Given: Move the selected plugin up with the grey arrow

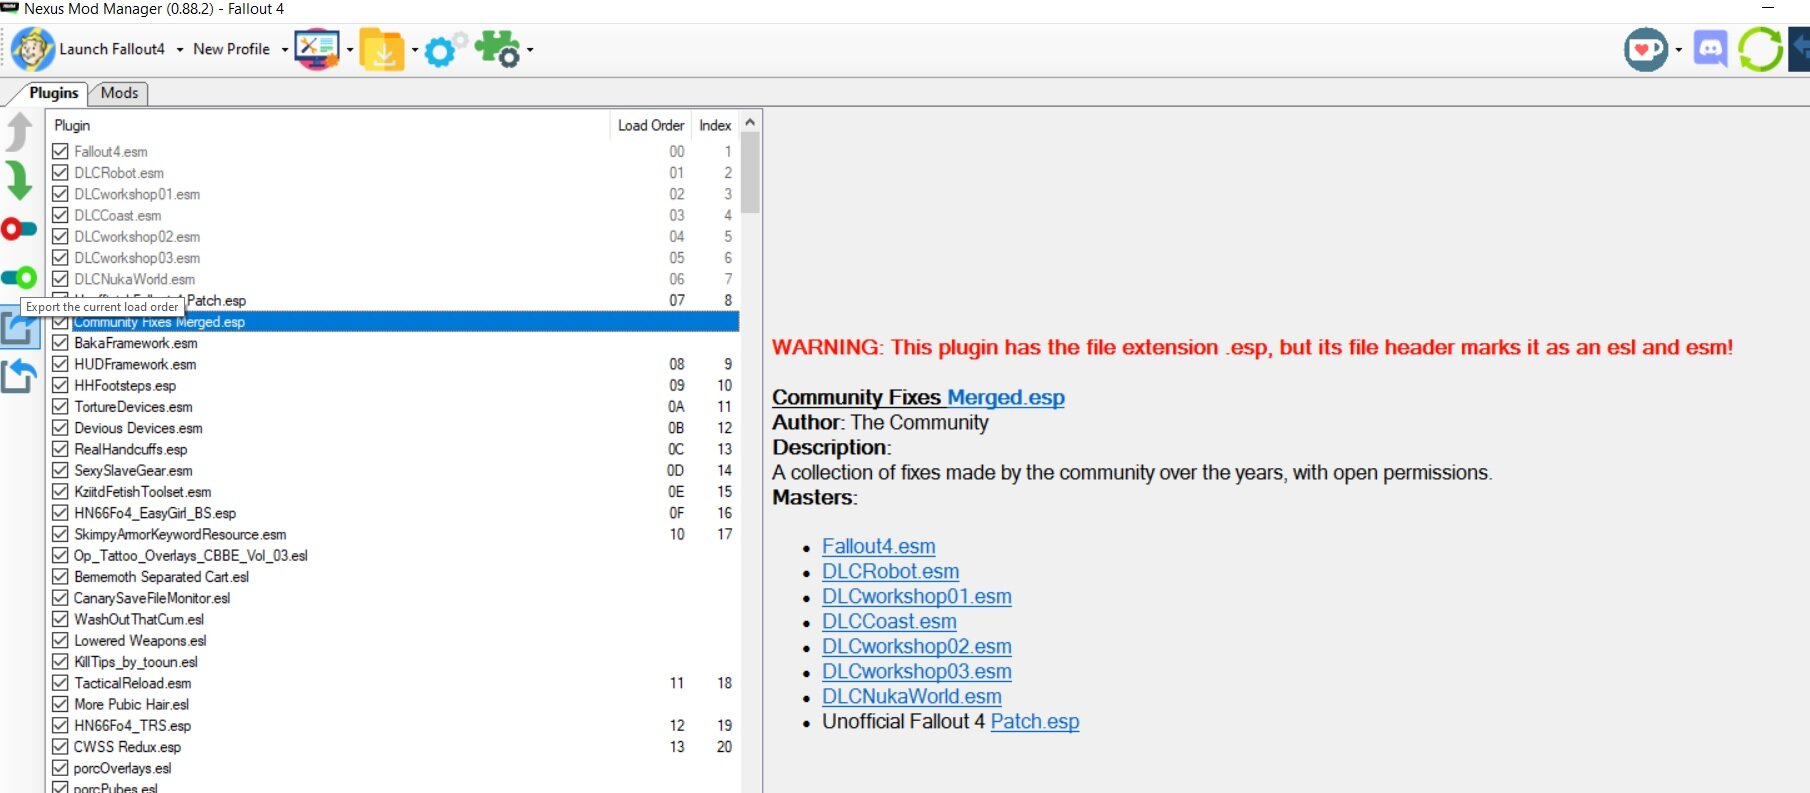Looking at the screenshot, I should point(19,132).
